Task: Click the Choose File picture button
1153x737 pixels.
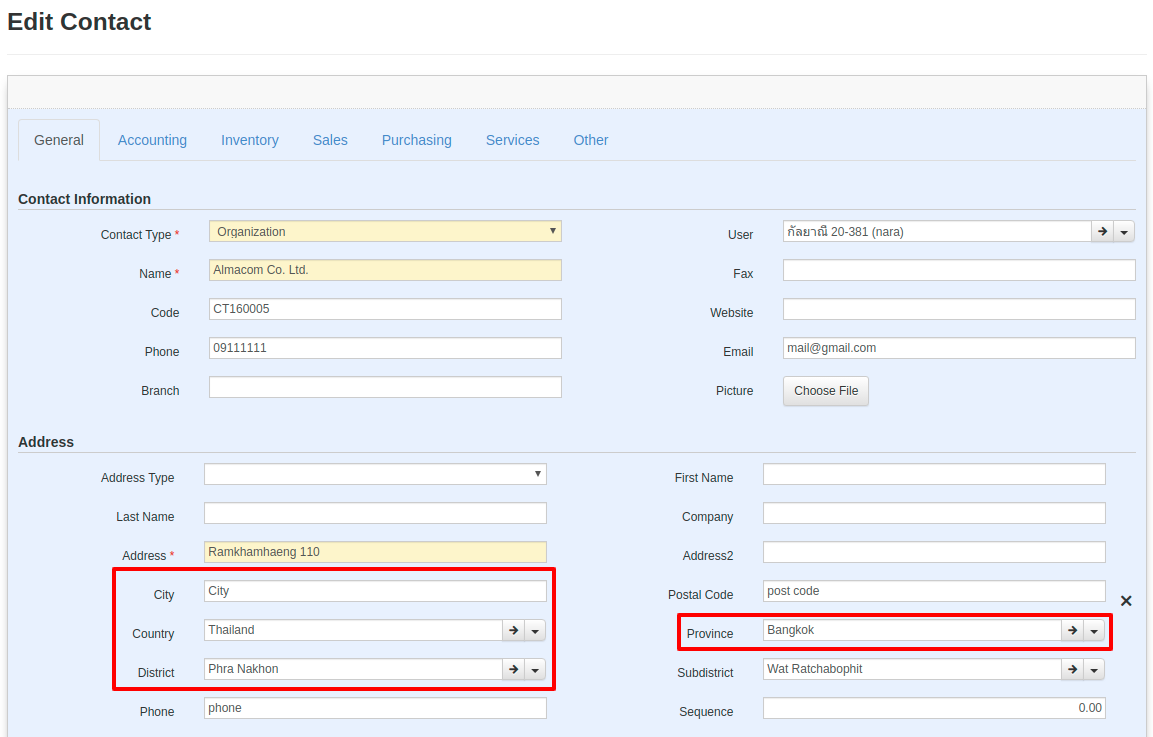Action: [826, 391]
